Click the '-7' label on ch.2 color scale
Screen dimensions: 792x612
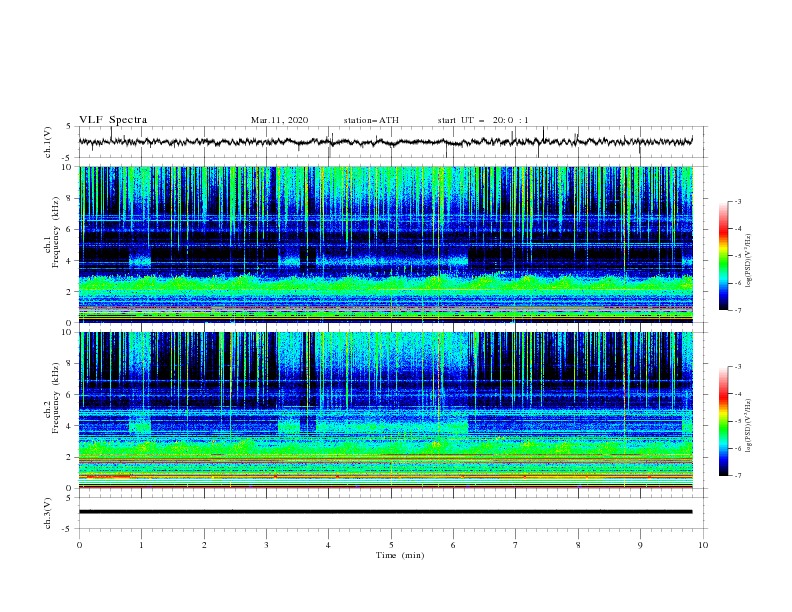pos(737,476)
